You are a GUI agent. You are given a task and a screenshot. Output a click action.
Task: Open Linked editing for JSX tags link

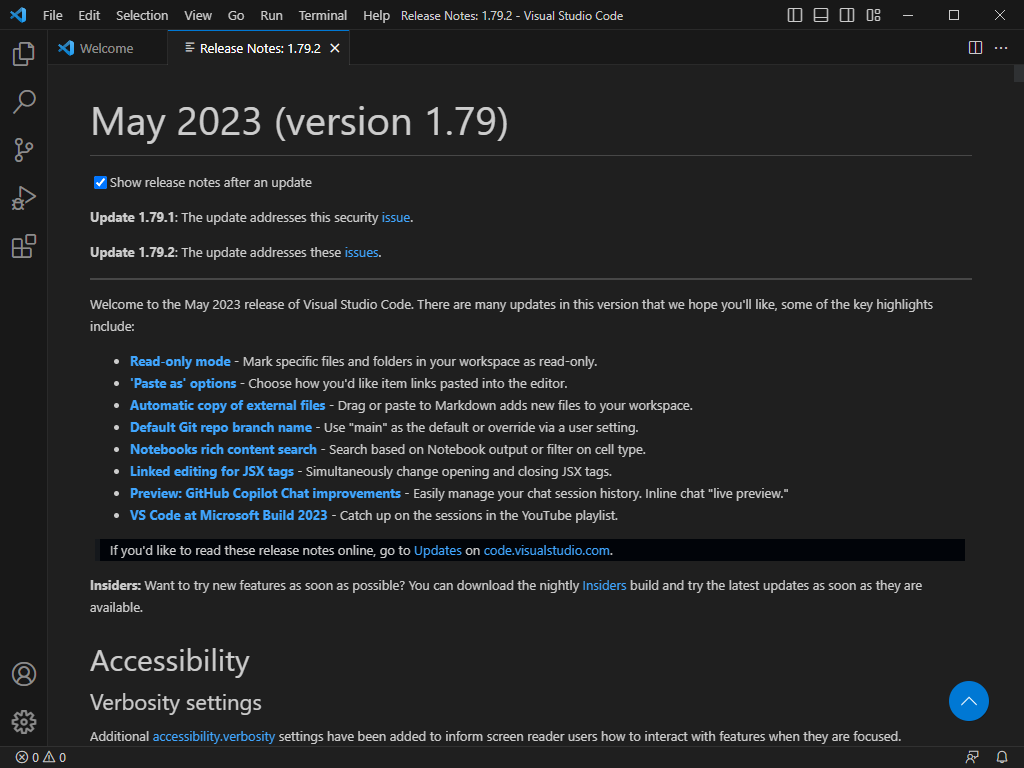tap(212, 472)
